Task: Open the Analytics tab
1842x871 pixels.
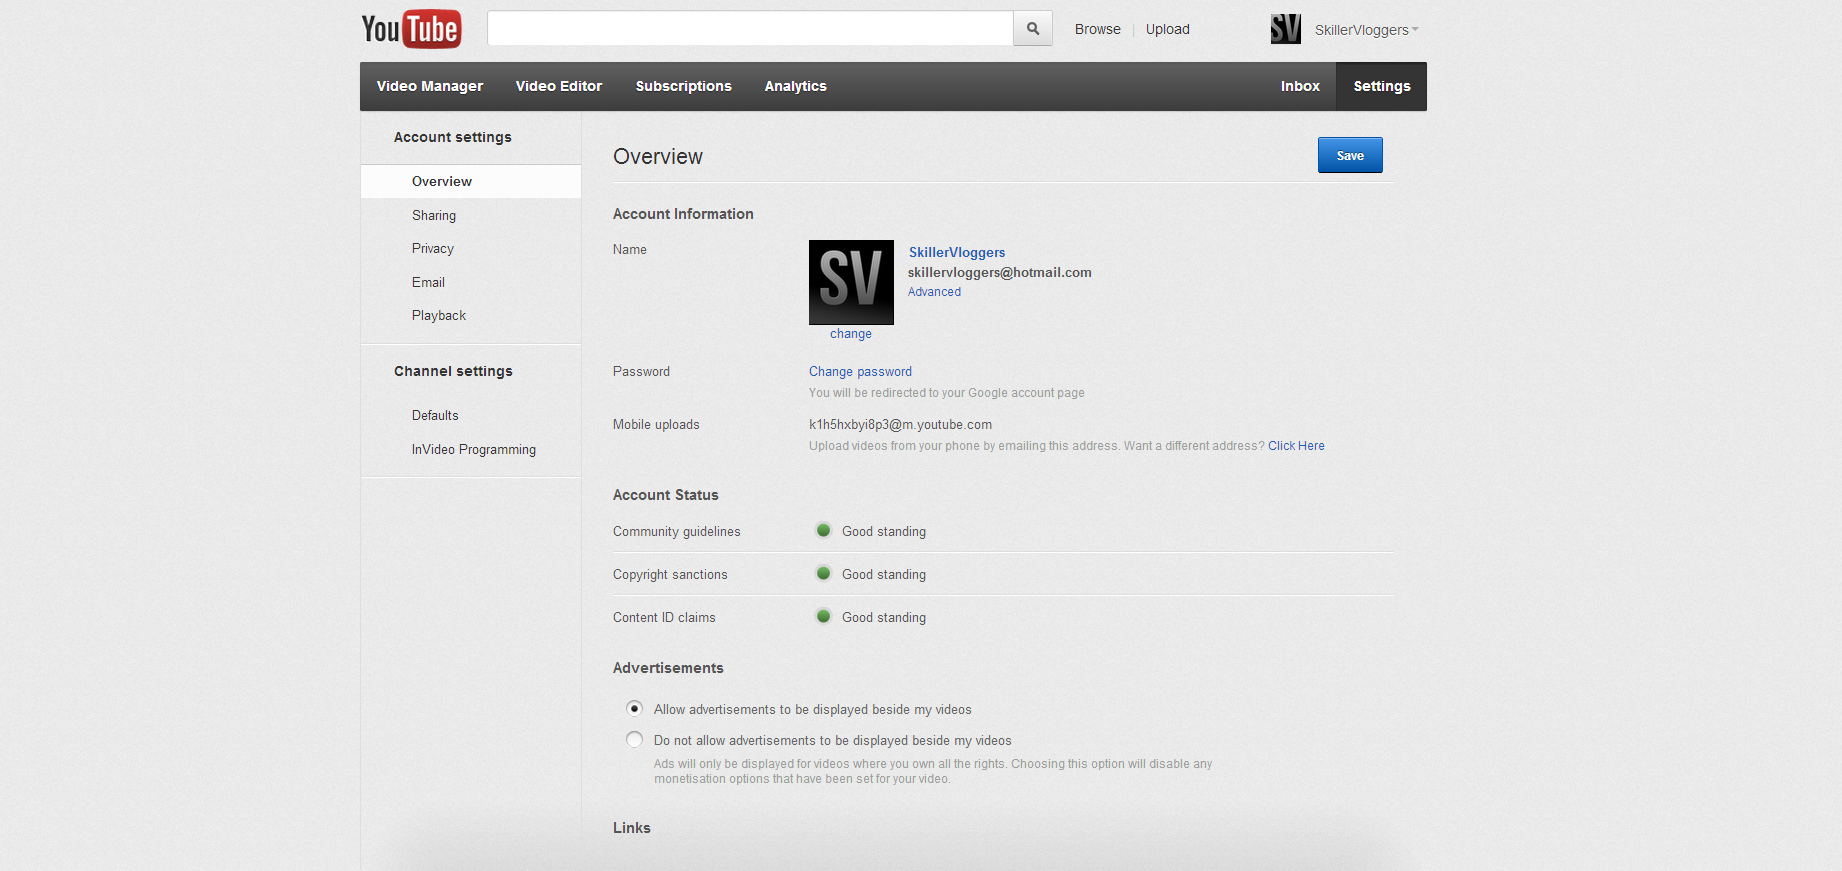Action: click(796, 86)
